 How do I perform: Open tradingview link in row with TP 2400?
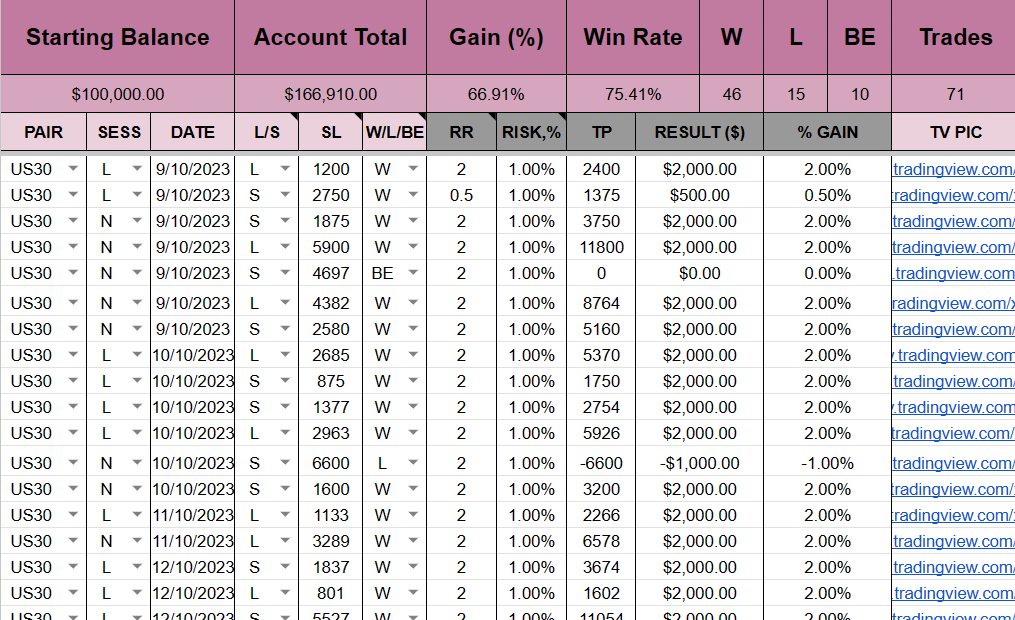954,170
